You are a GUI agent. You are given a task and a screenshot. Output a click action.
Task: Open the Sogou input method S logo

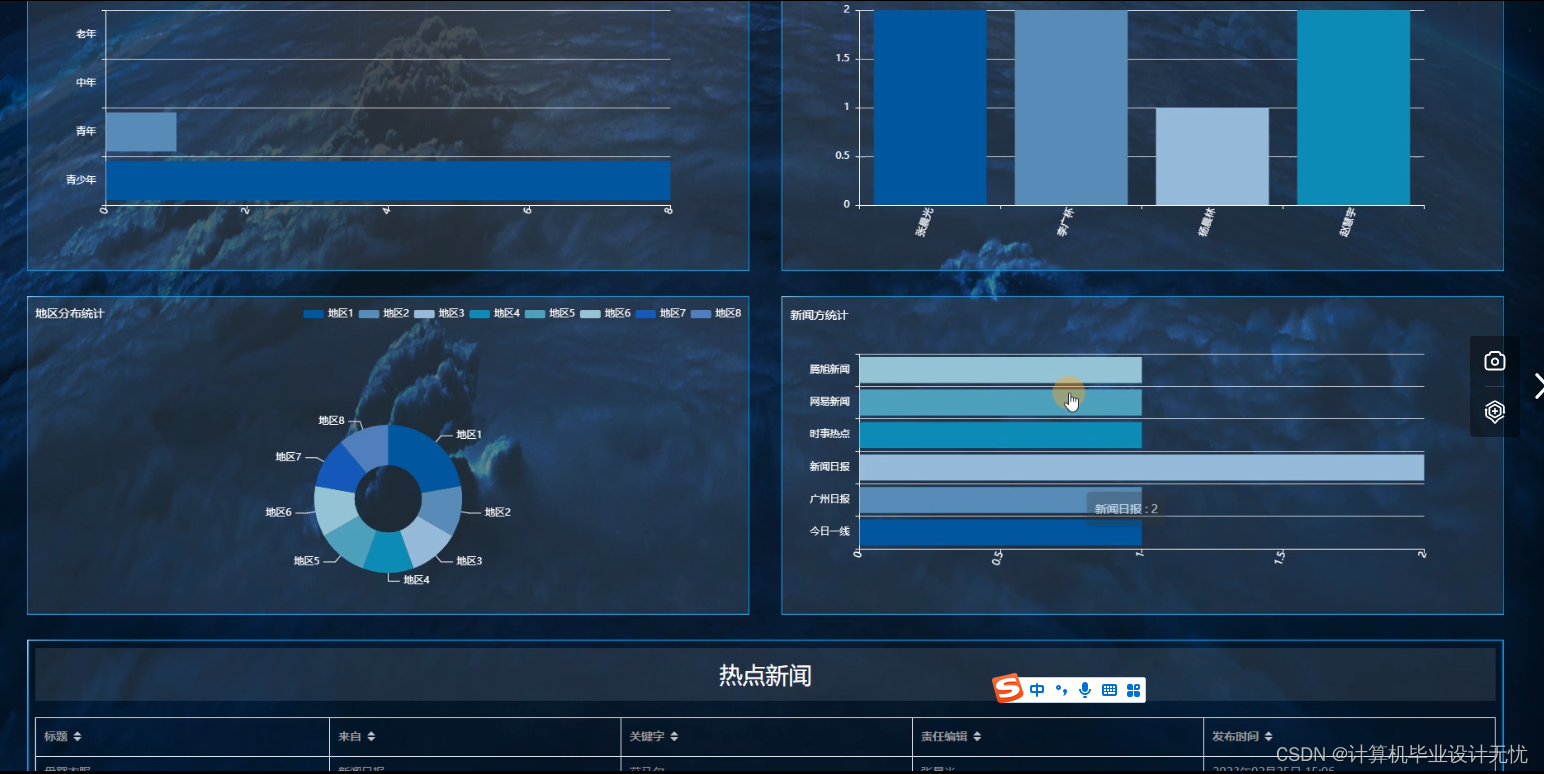pos(1008,689)
